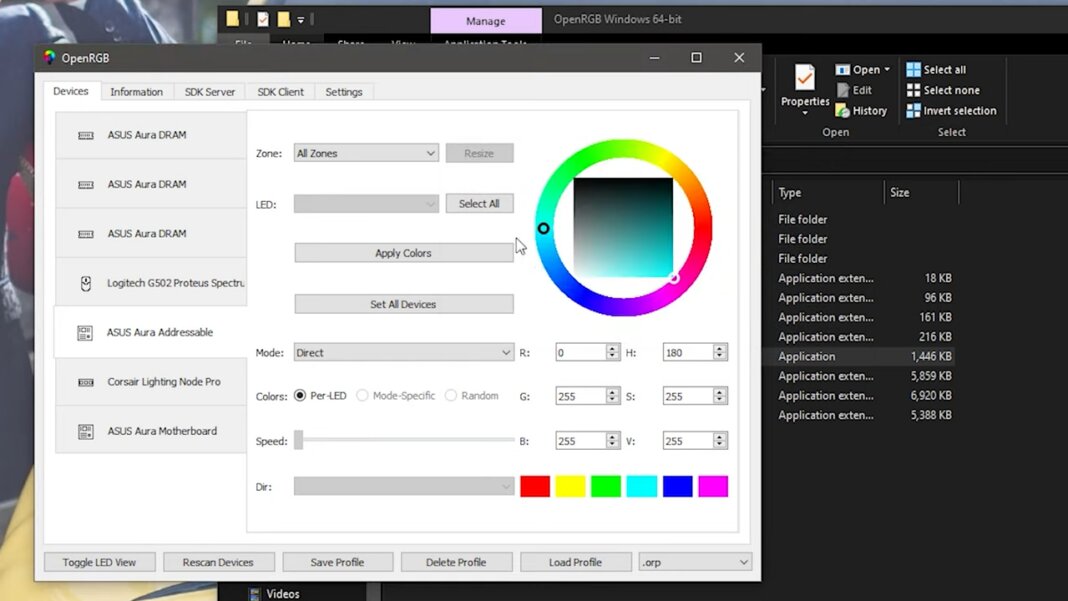1068x601 pixels.
Task: Pick the red color swatch
Action: pos(535,486)
